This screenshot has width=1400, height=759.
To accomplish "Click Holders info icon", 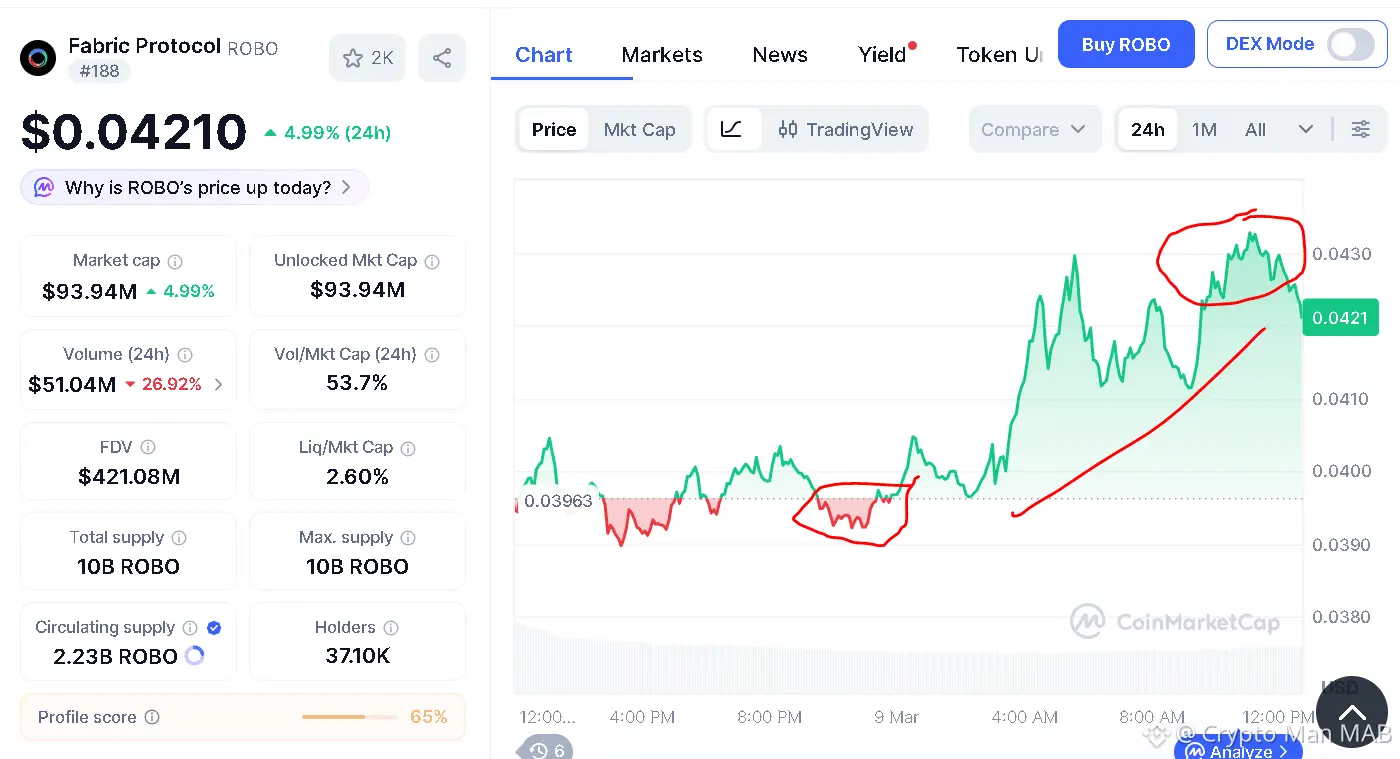I will click(391, 628).
